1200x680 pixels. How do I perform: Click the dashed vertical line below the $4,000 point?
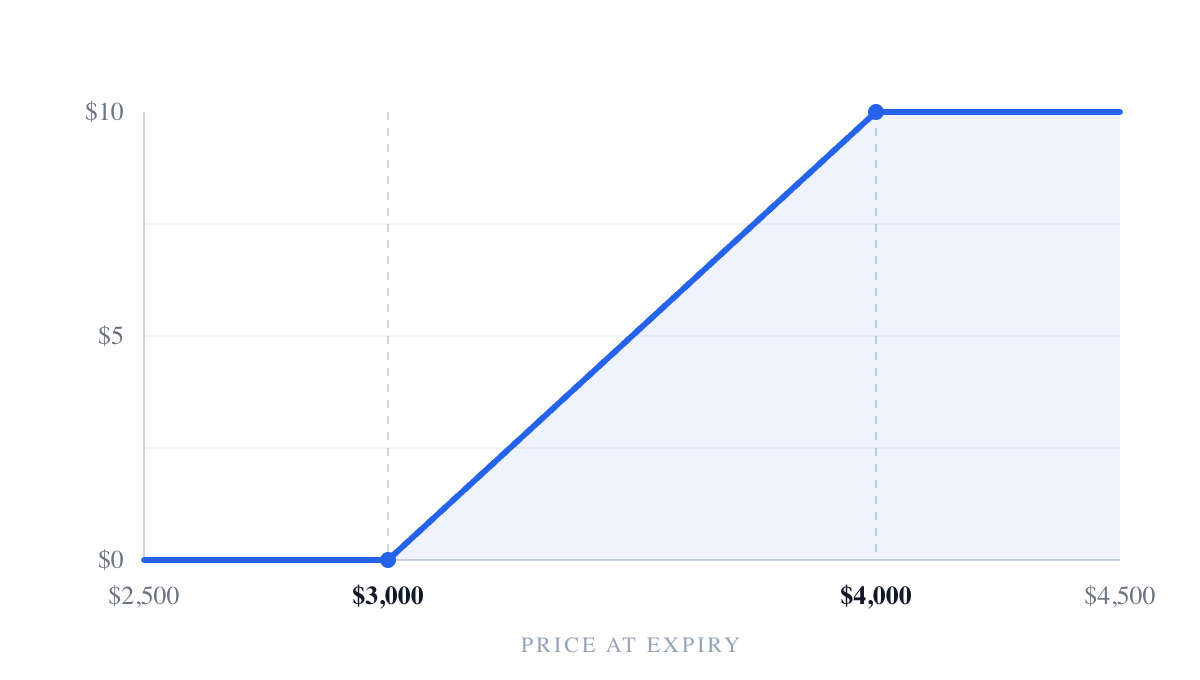tap(876, 336)
